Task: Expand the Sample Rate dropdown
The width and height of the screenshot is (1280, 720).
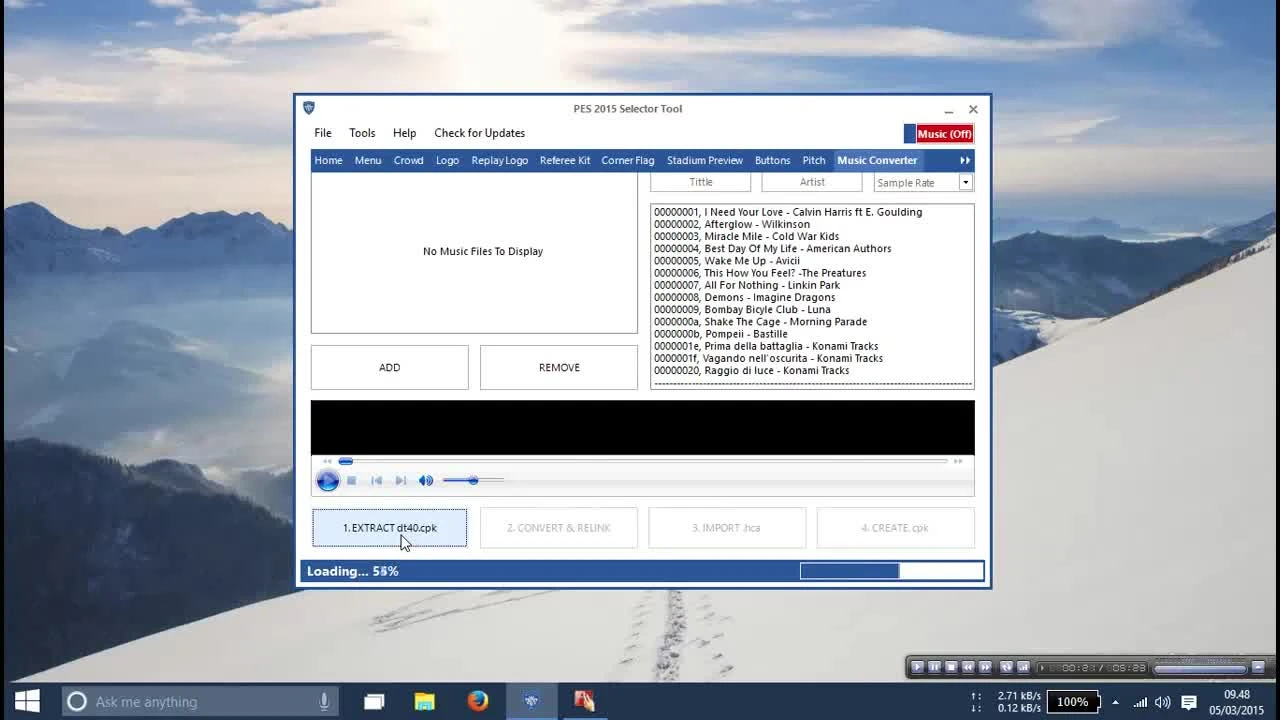Action: pyautogui.click(x=965, y=182)
